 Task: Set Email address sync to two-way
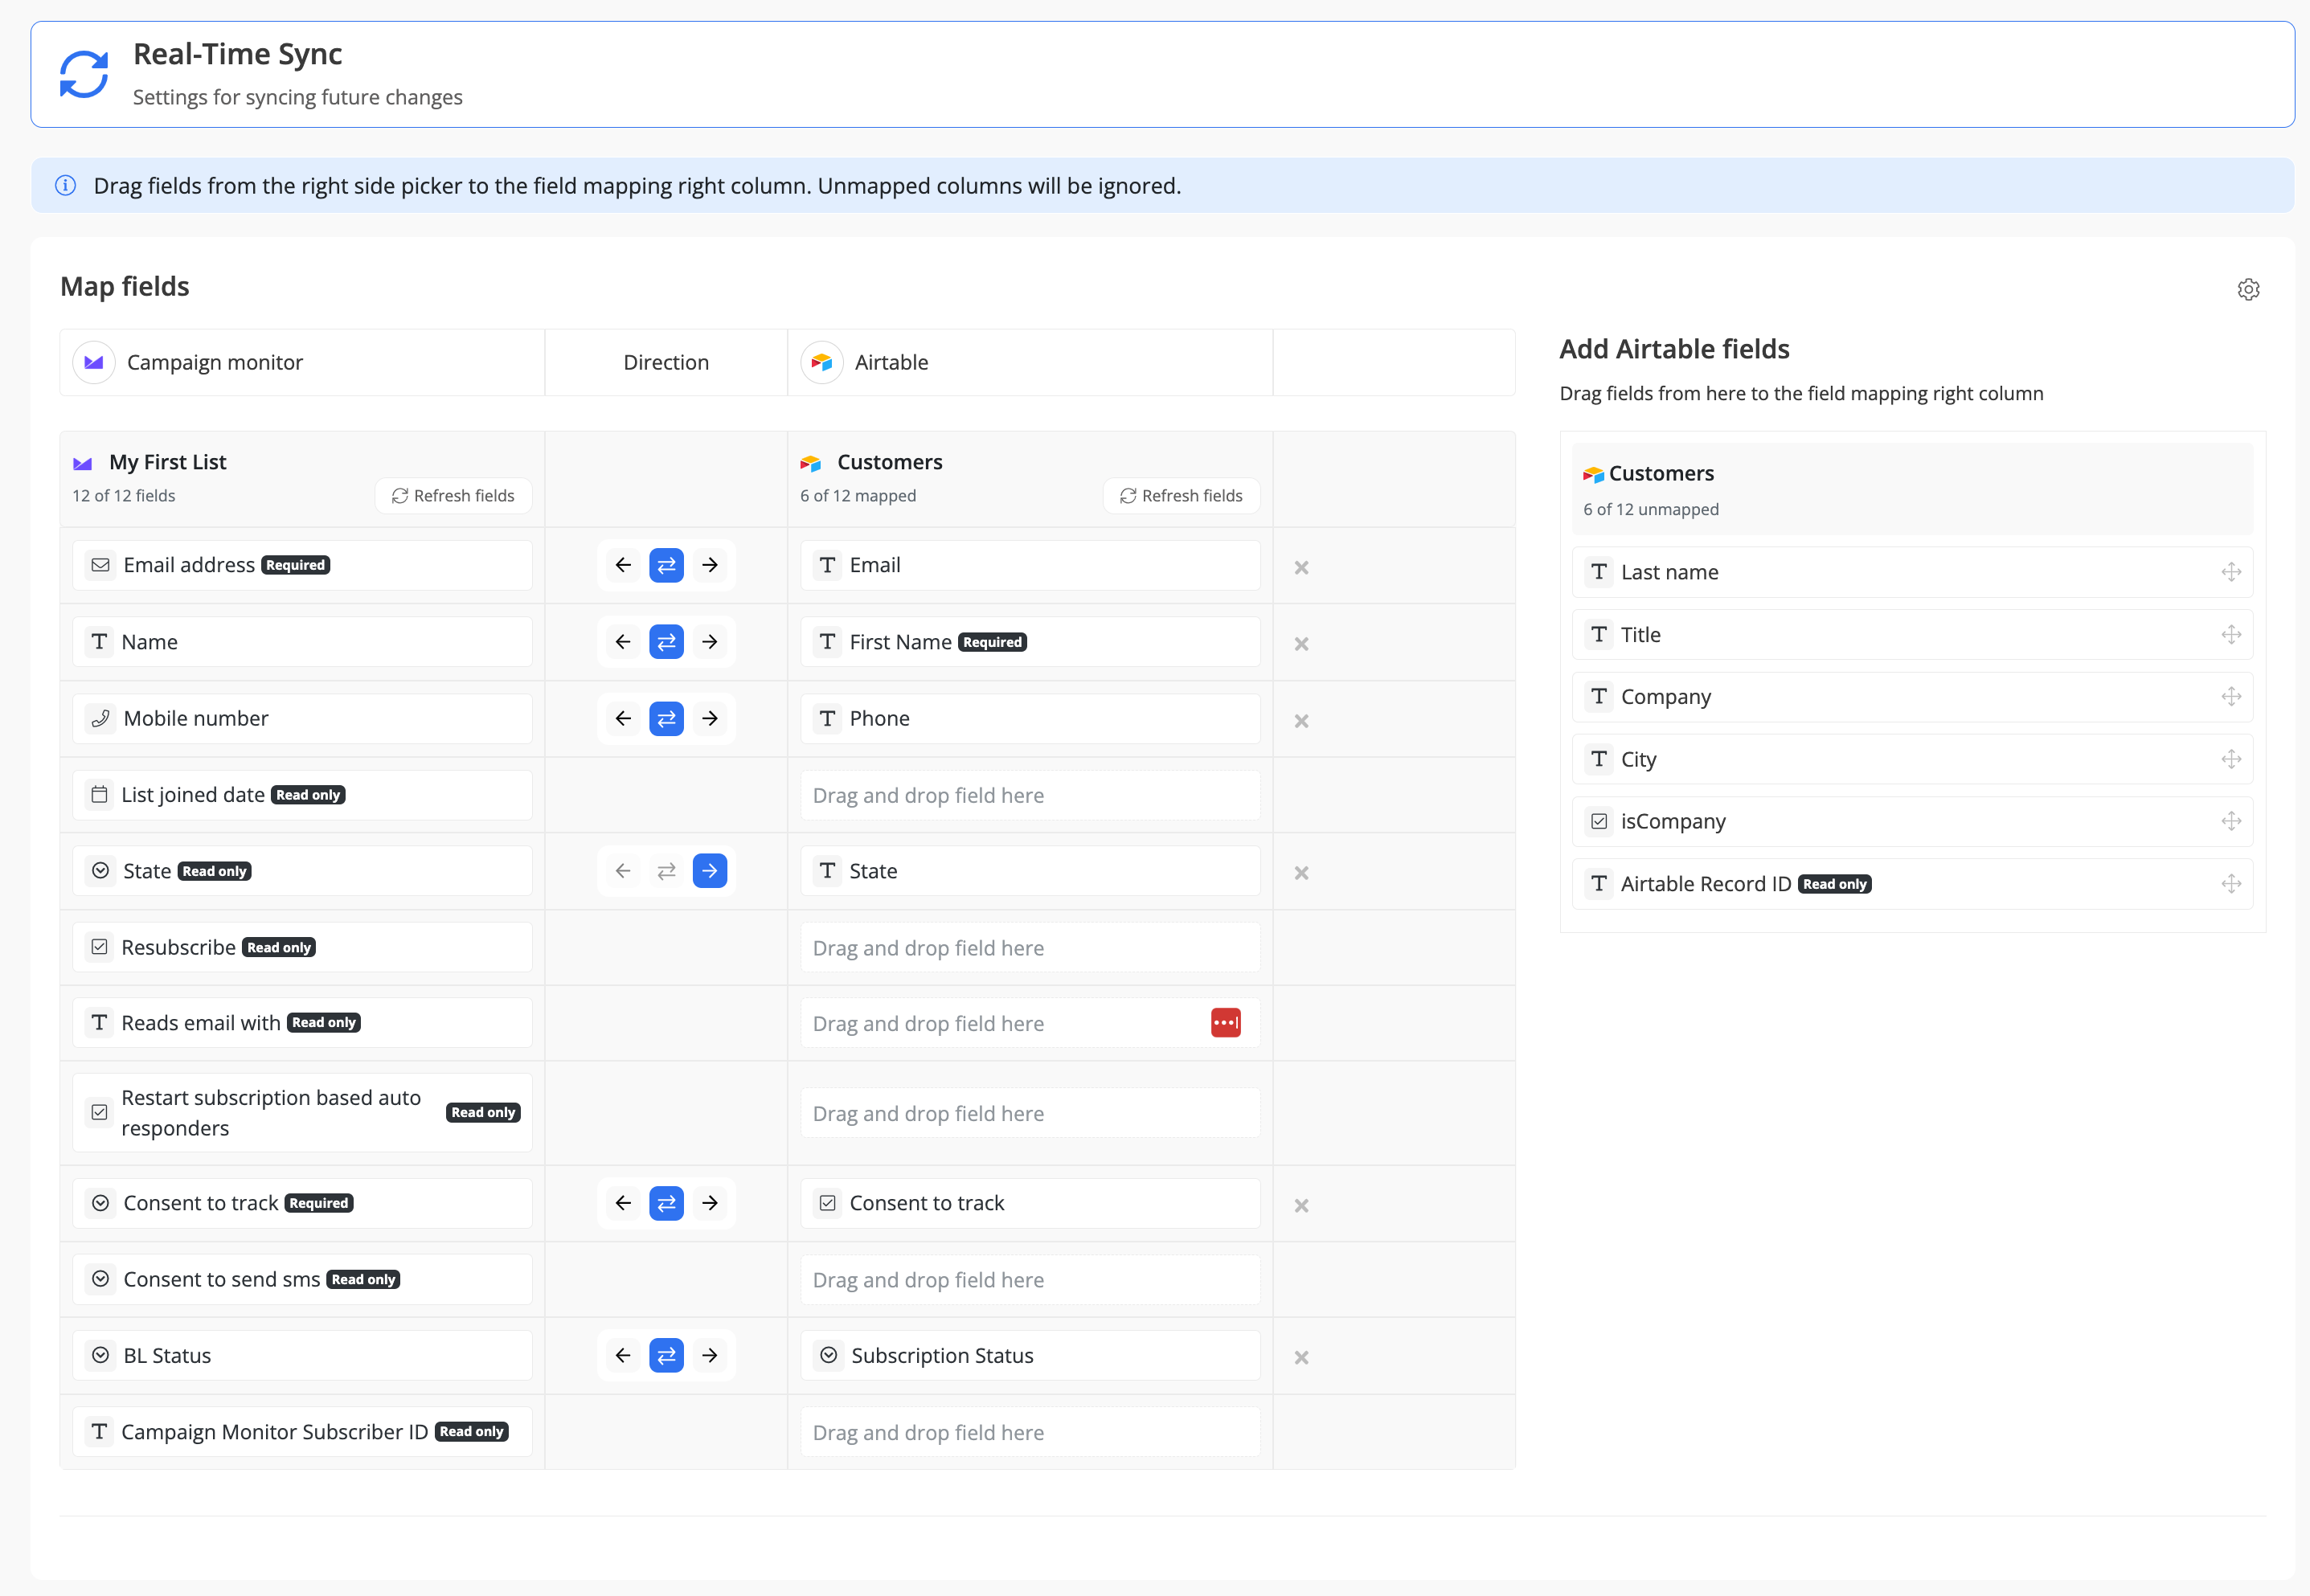point(666,565)
